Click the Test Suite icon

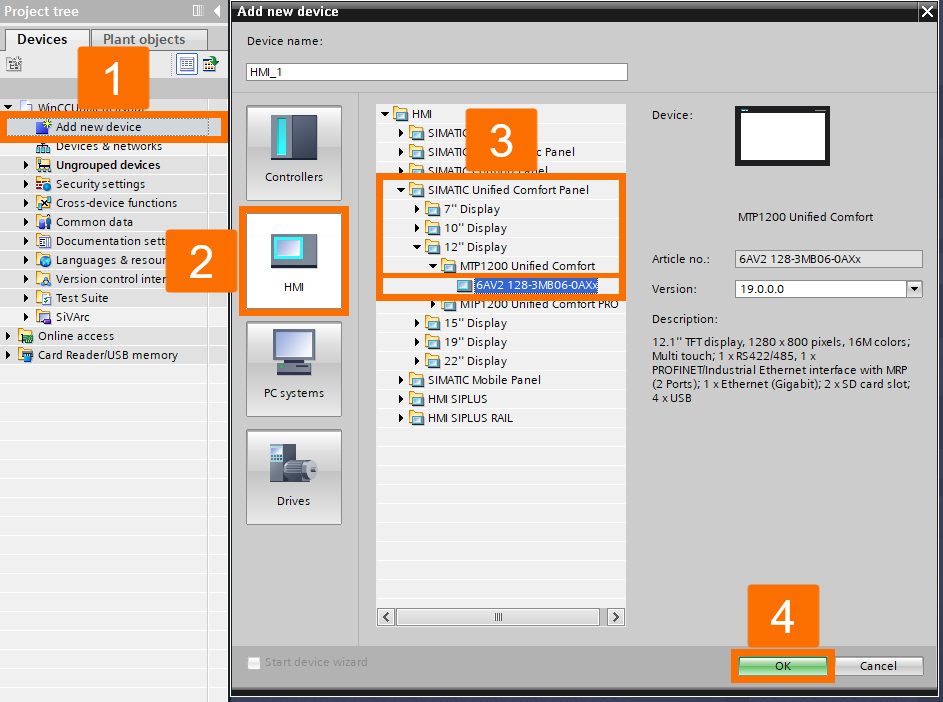[43, 298]
